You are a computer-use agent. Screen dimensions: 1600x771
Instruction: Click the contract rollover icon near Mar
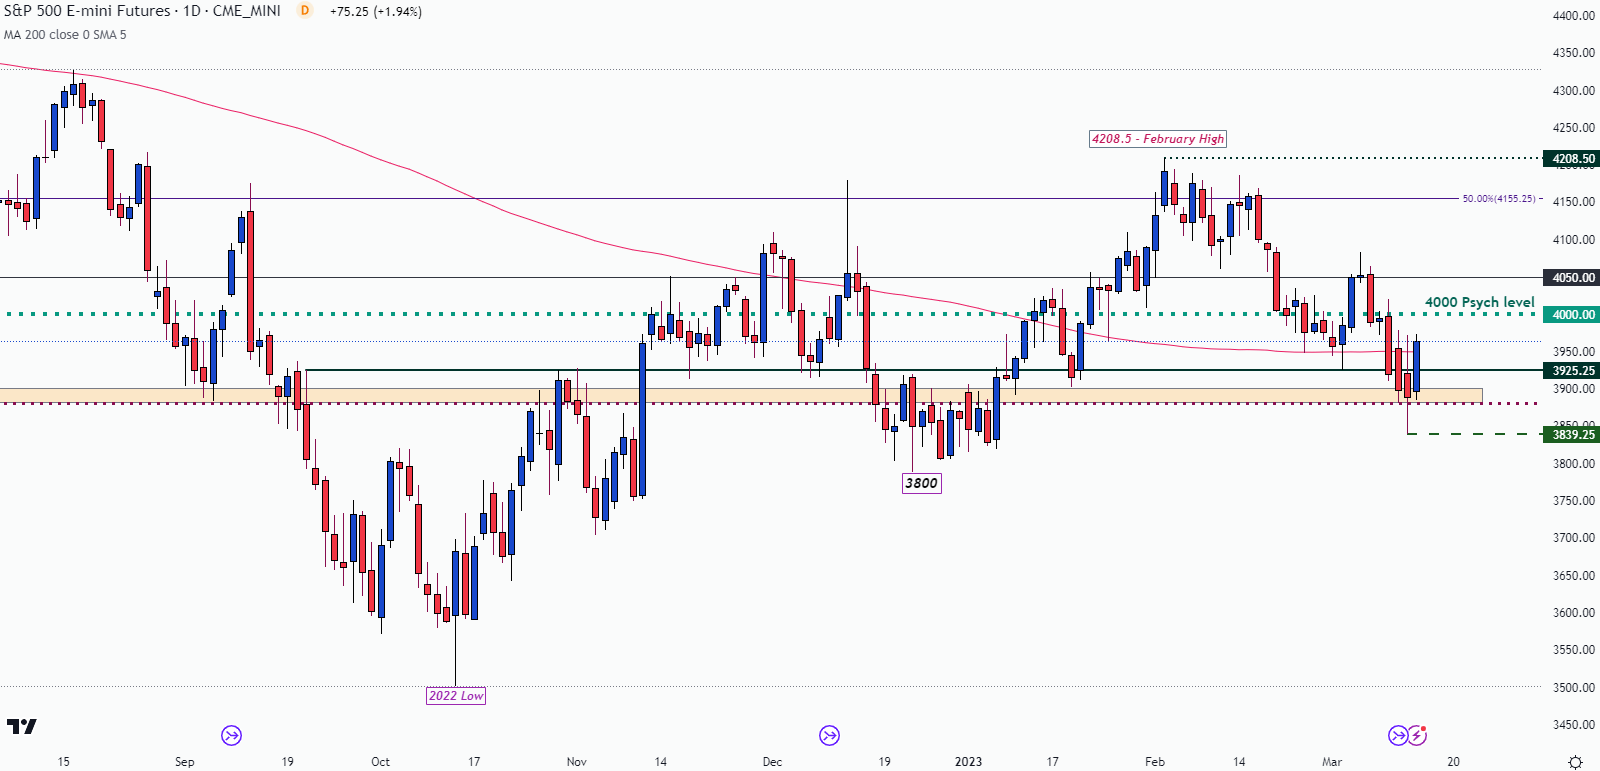(x=1398, y=736)
